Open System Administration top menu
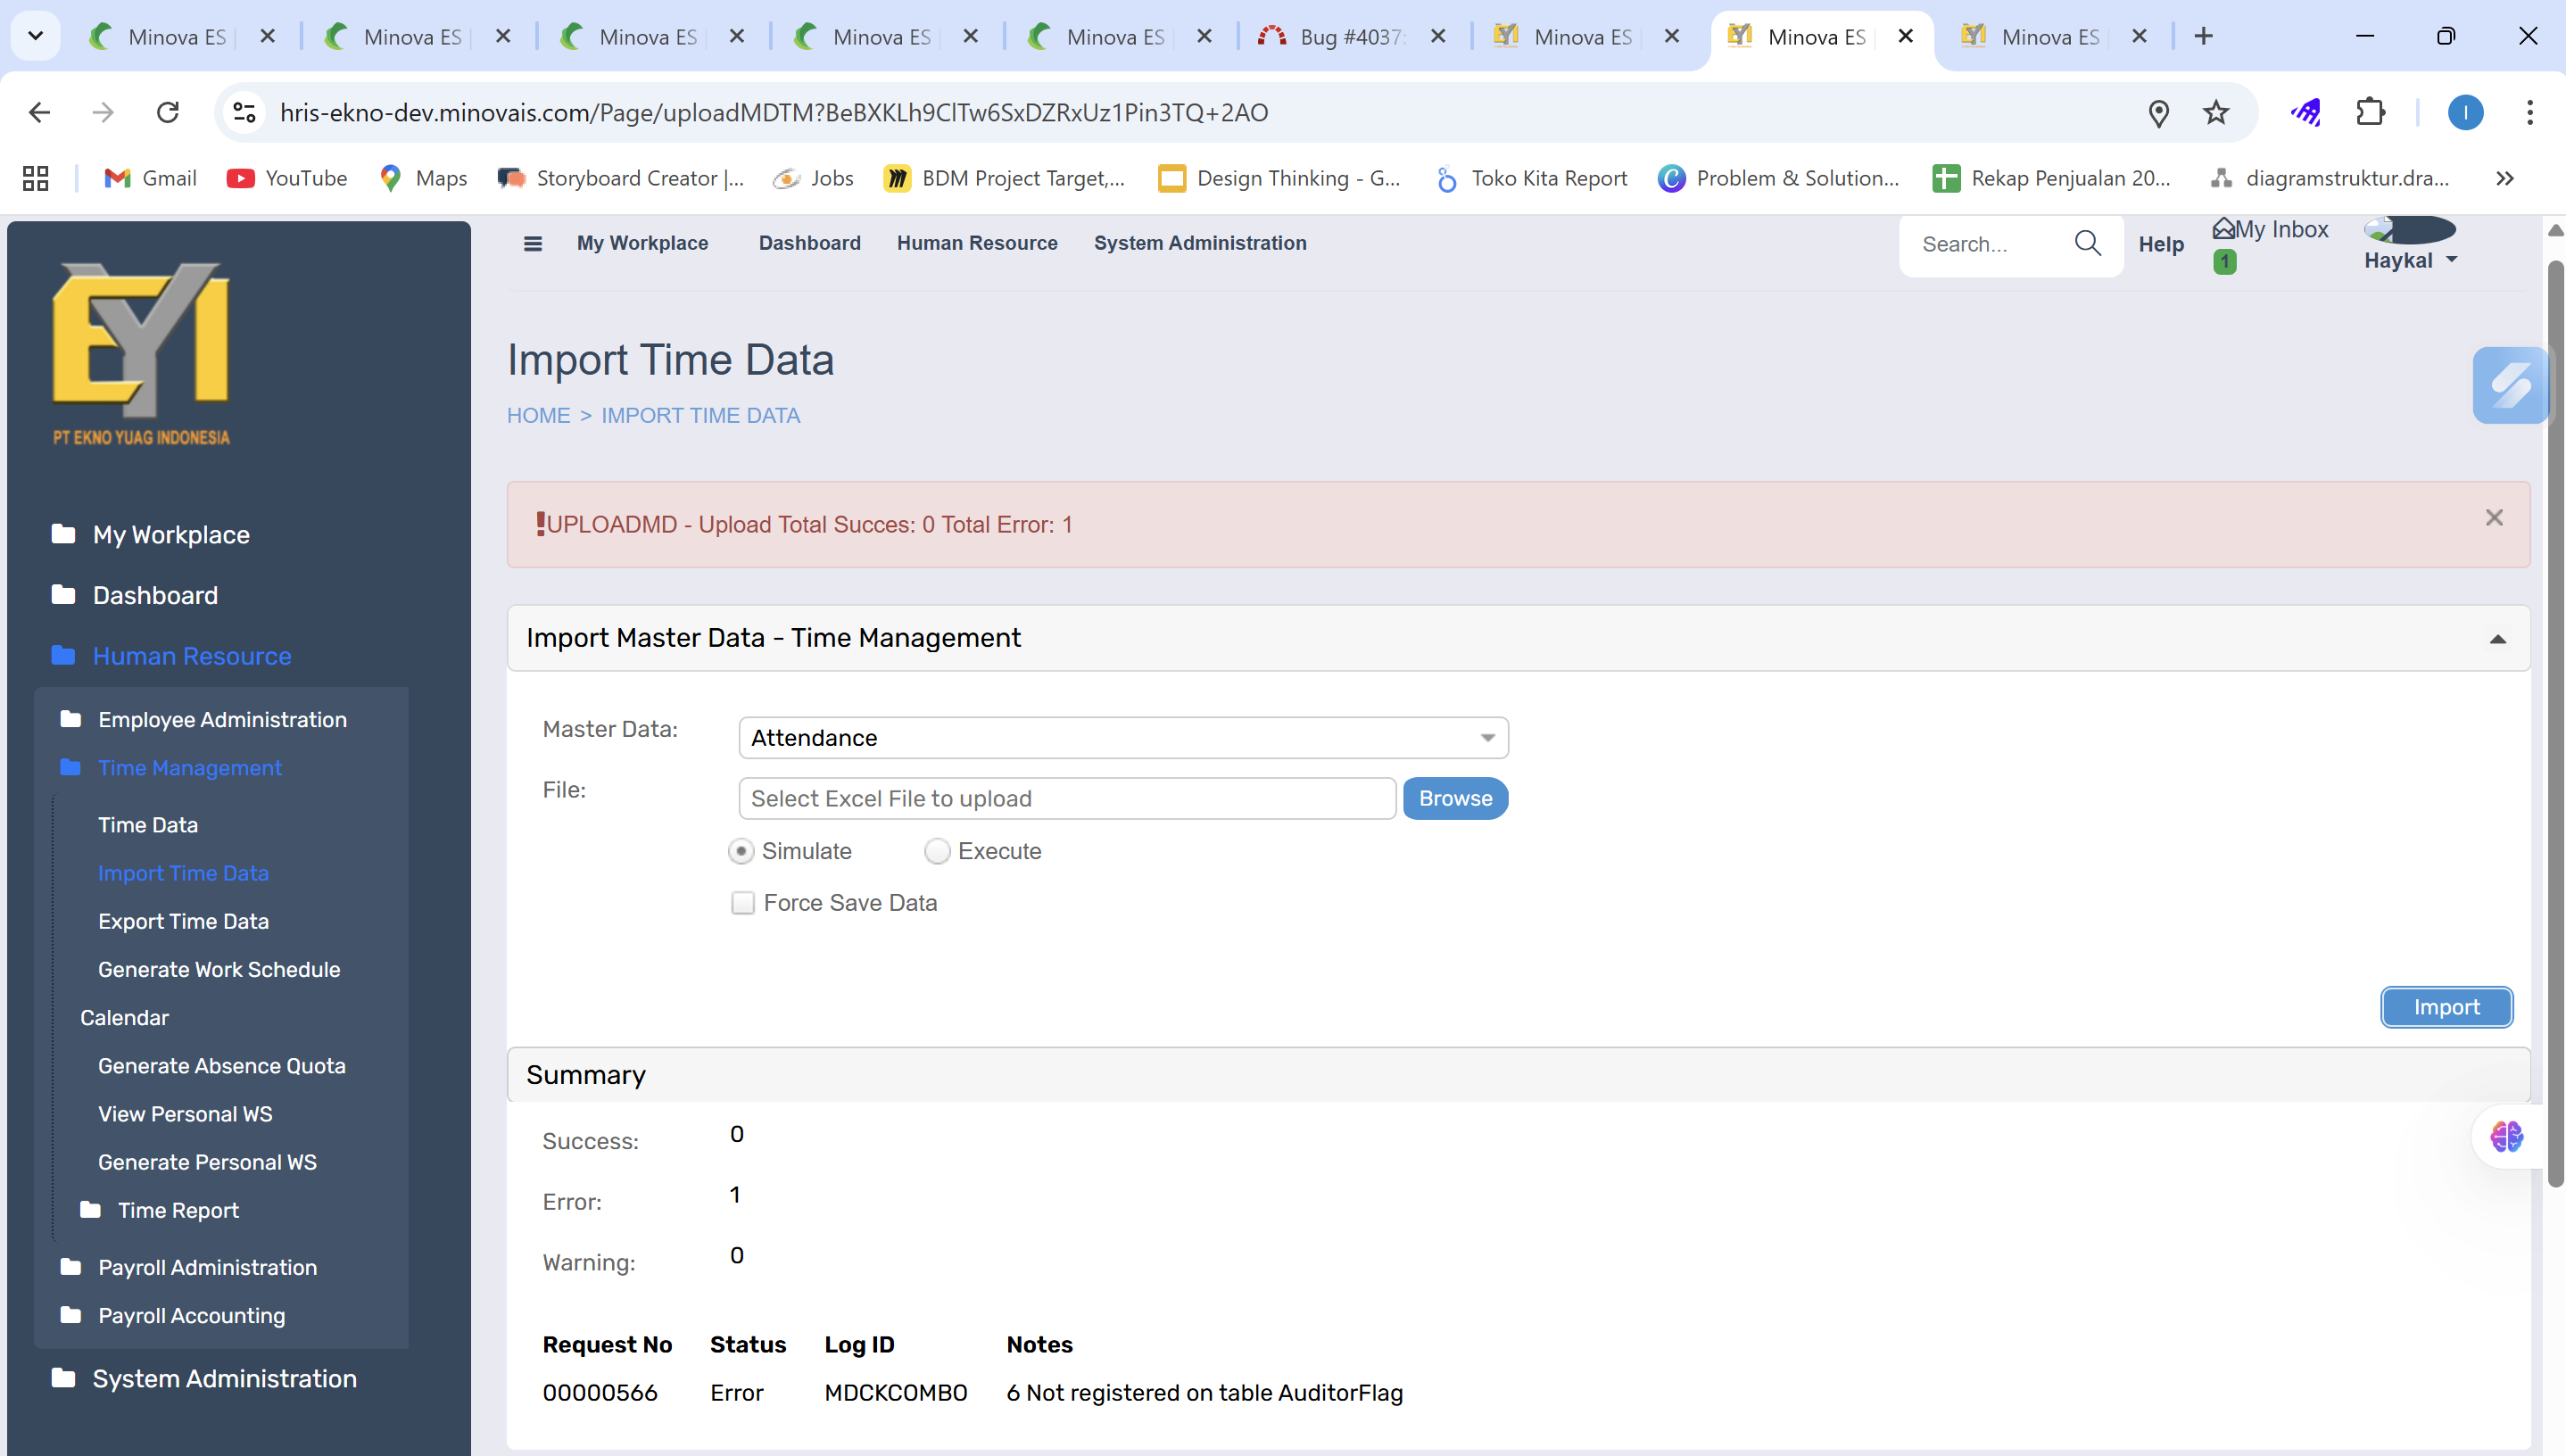This screenshot has width=2566, height=1456. pos(1199,243)
